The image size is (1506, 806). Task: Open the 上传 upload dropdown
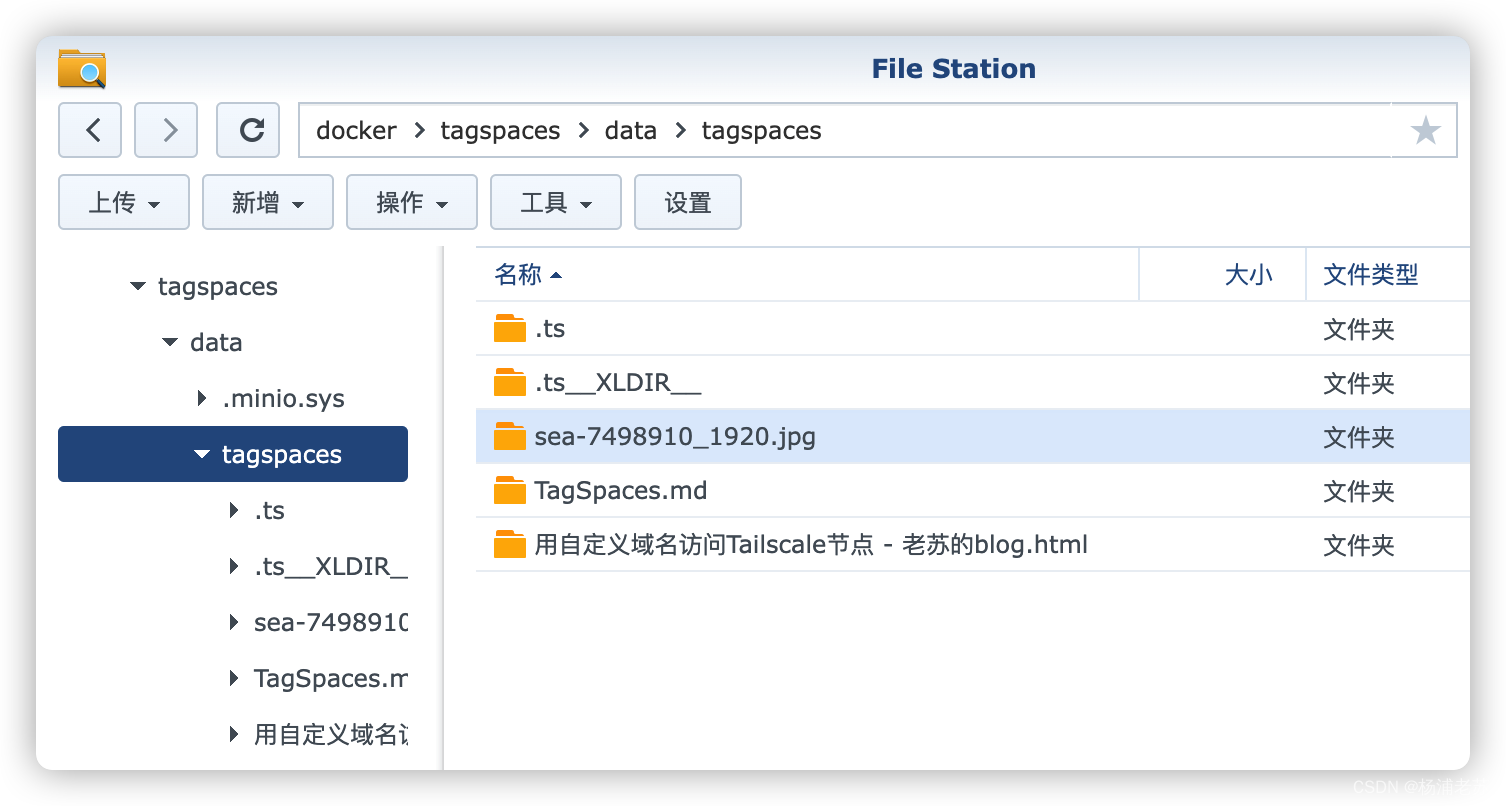[x=124, y=202]
